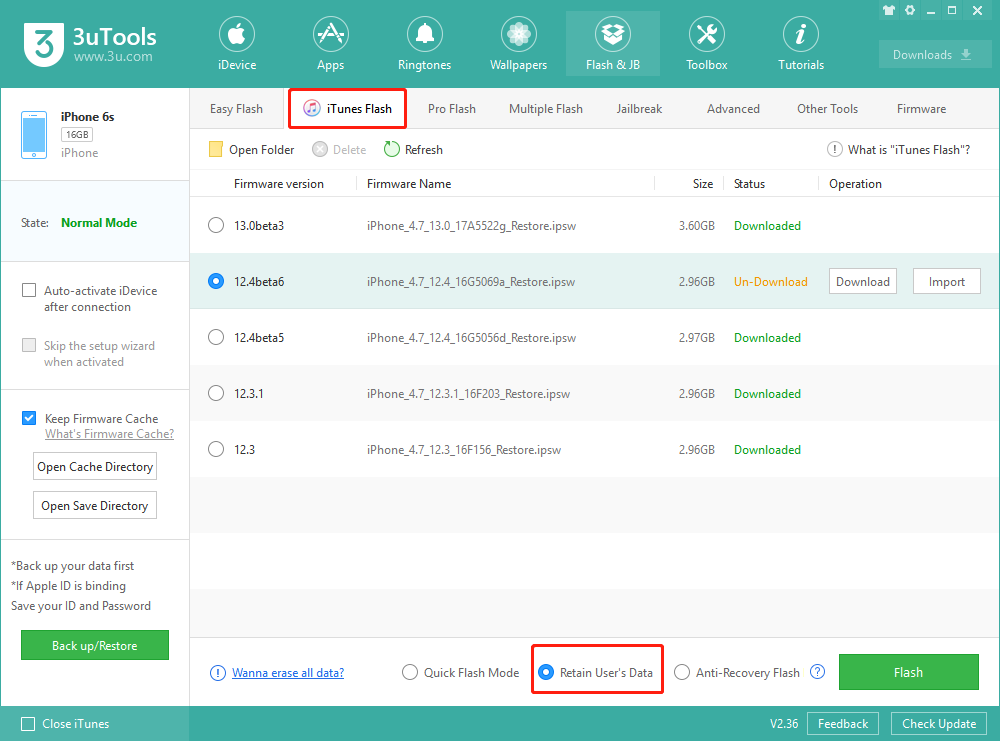The width and height of the screenshot is (1000, 741).
Task: Select firmware 12.3.1 radio button
Action: pos(216,393)
